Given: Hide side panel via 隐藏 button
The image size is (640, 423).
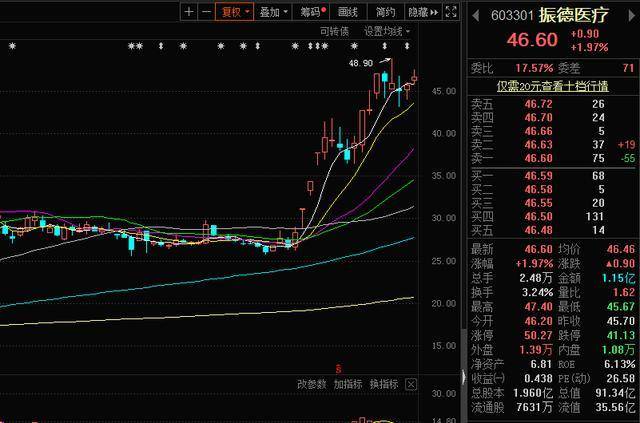Looking at the screenshot, I should 423,12.
